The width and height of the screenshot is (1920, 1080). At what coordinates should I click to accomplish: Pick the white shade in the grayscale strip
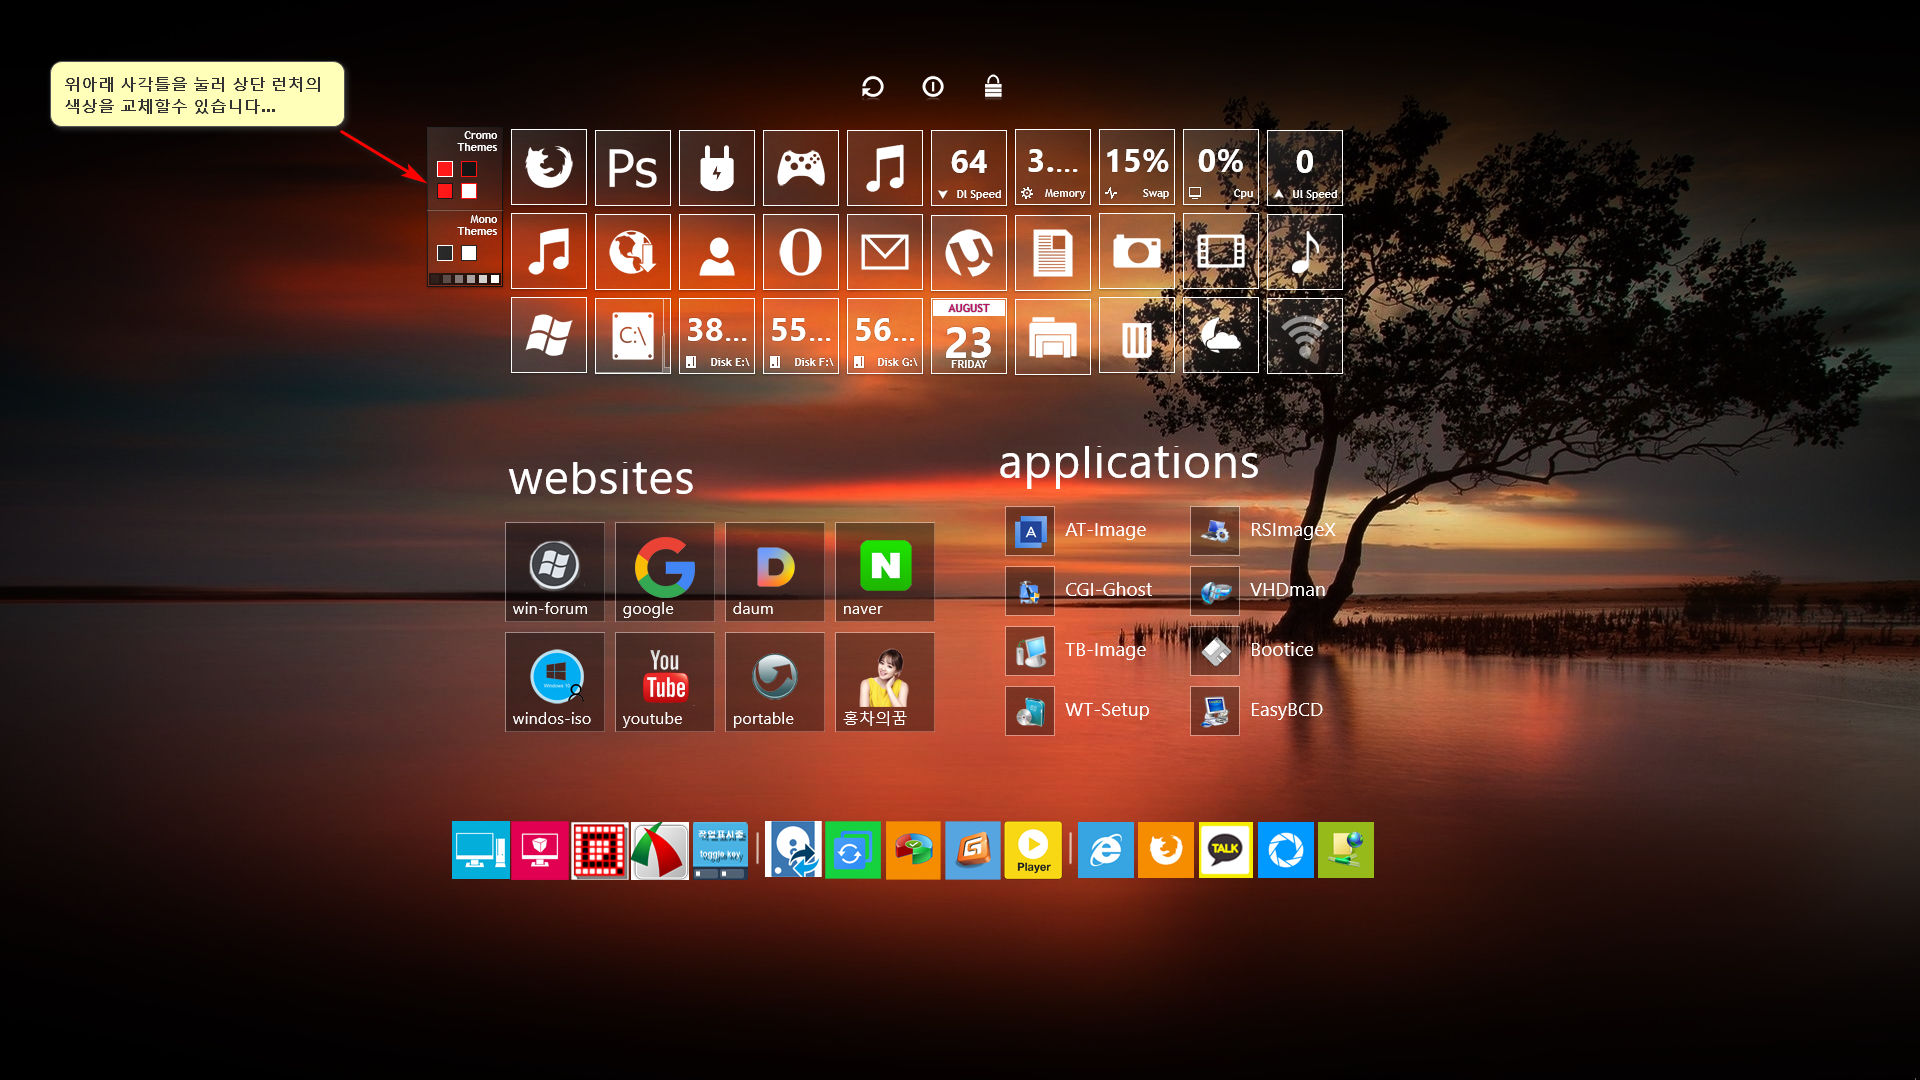tap(495, 279)
